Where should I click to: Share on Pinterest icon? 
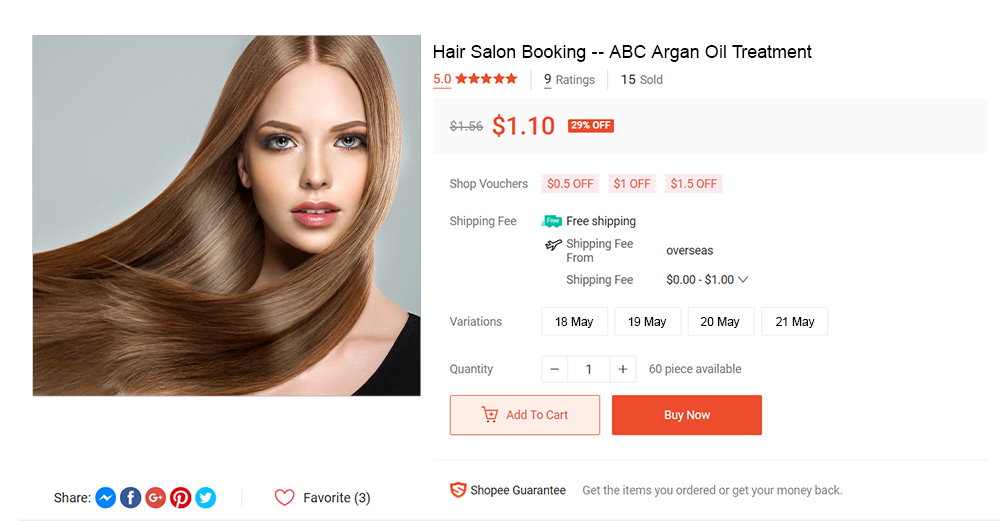180,497
